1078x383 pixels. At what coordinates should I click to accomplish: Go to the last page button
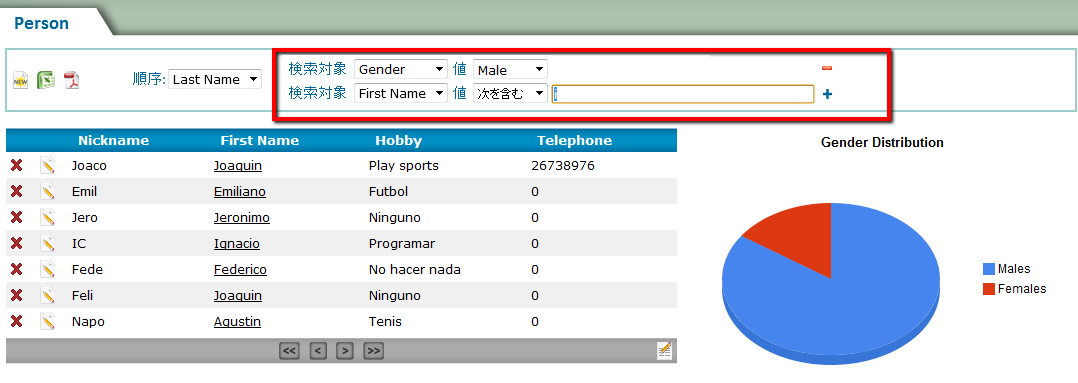(373, 351)
